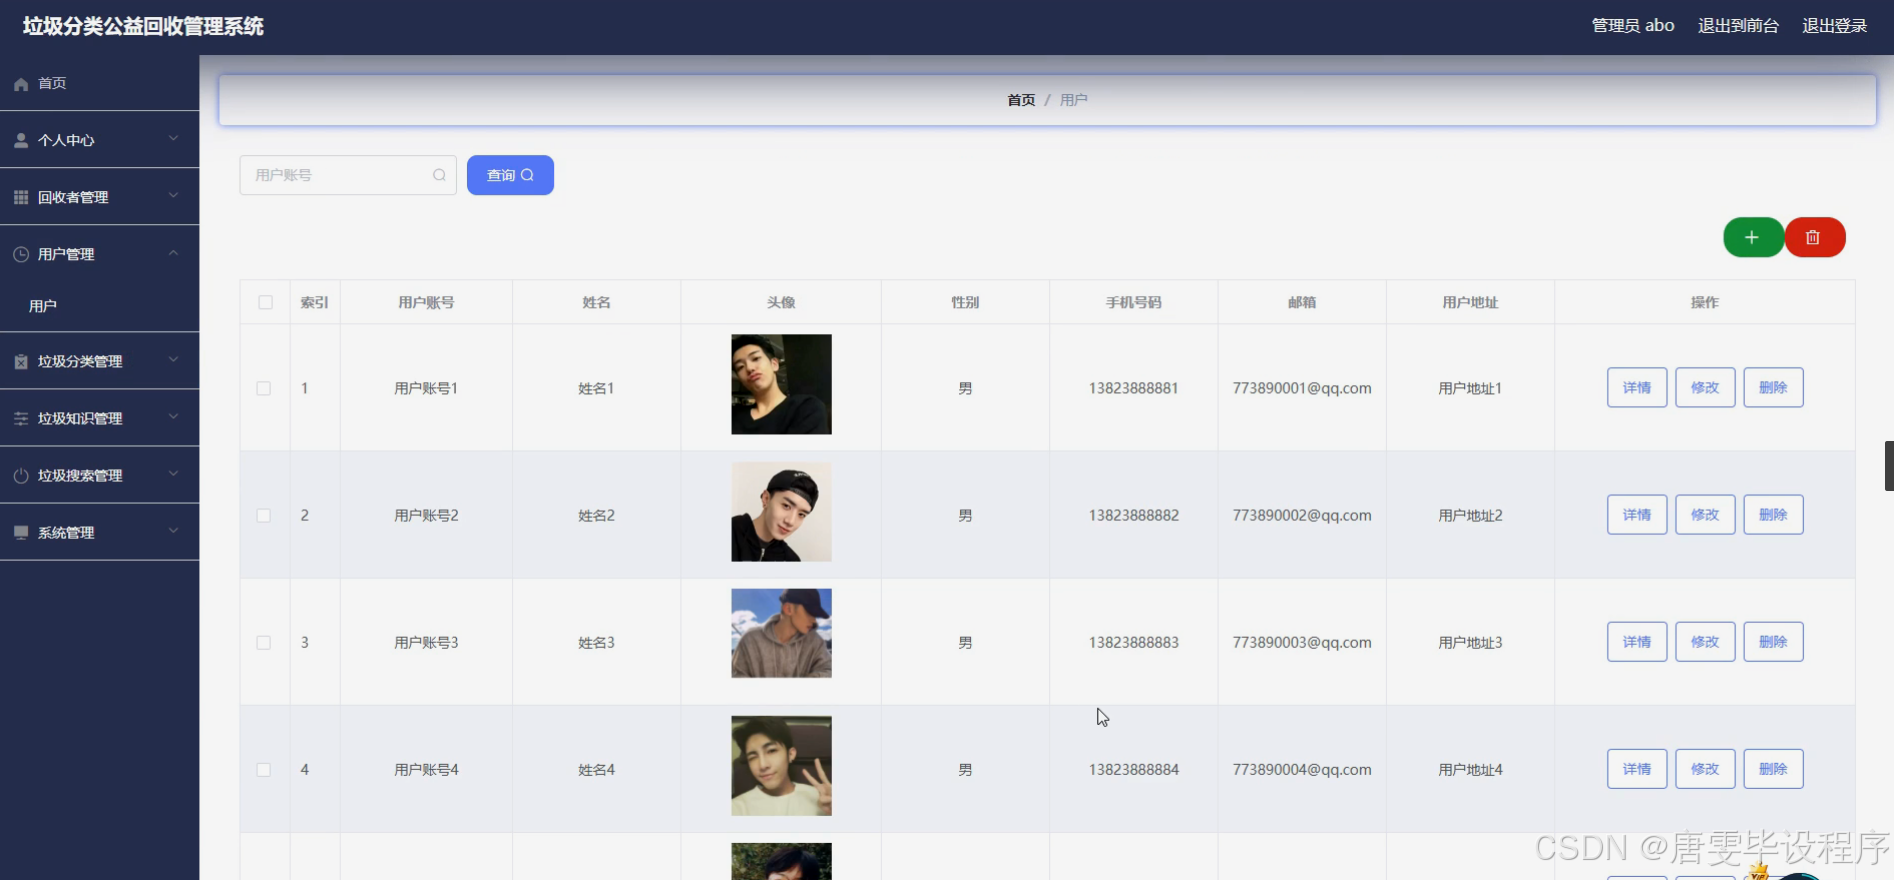Check the checkbox for row 用户账号2

pyautogui.click(x=264, y=515)
